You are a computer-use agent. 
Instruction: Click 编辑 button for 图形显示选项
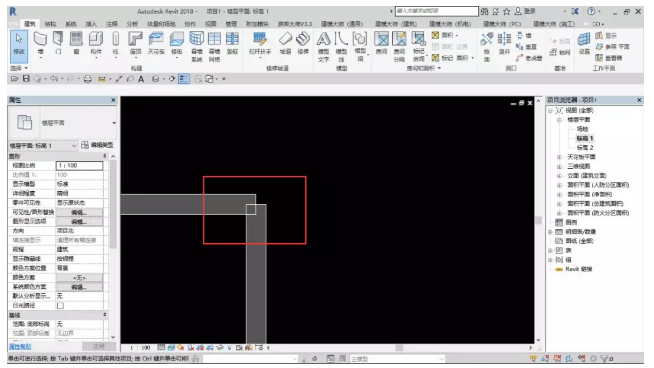tap(79, 222)
